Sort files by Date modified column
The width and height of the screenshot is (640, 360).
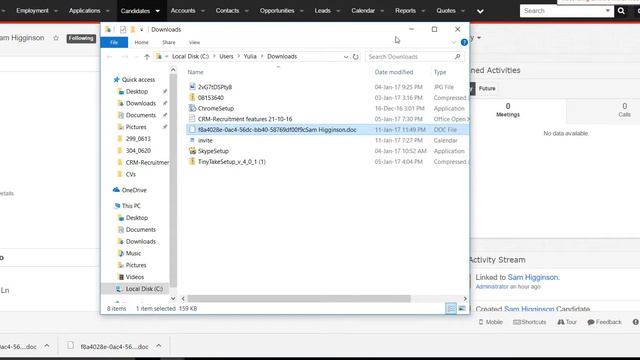click(x=393, y=72)
